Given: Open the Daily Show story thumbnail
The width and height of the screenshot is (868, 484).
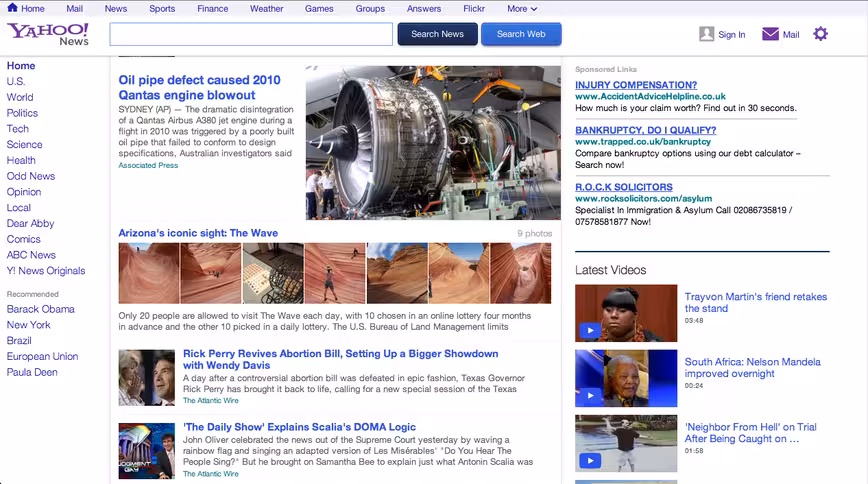Looking at the screenshot, I should 146,451.
